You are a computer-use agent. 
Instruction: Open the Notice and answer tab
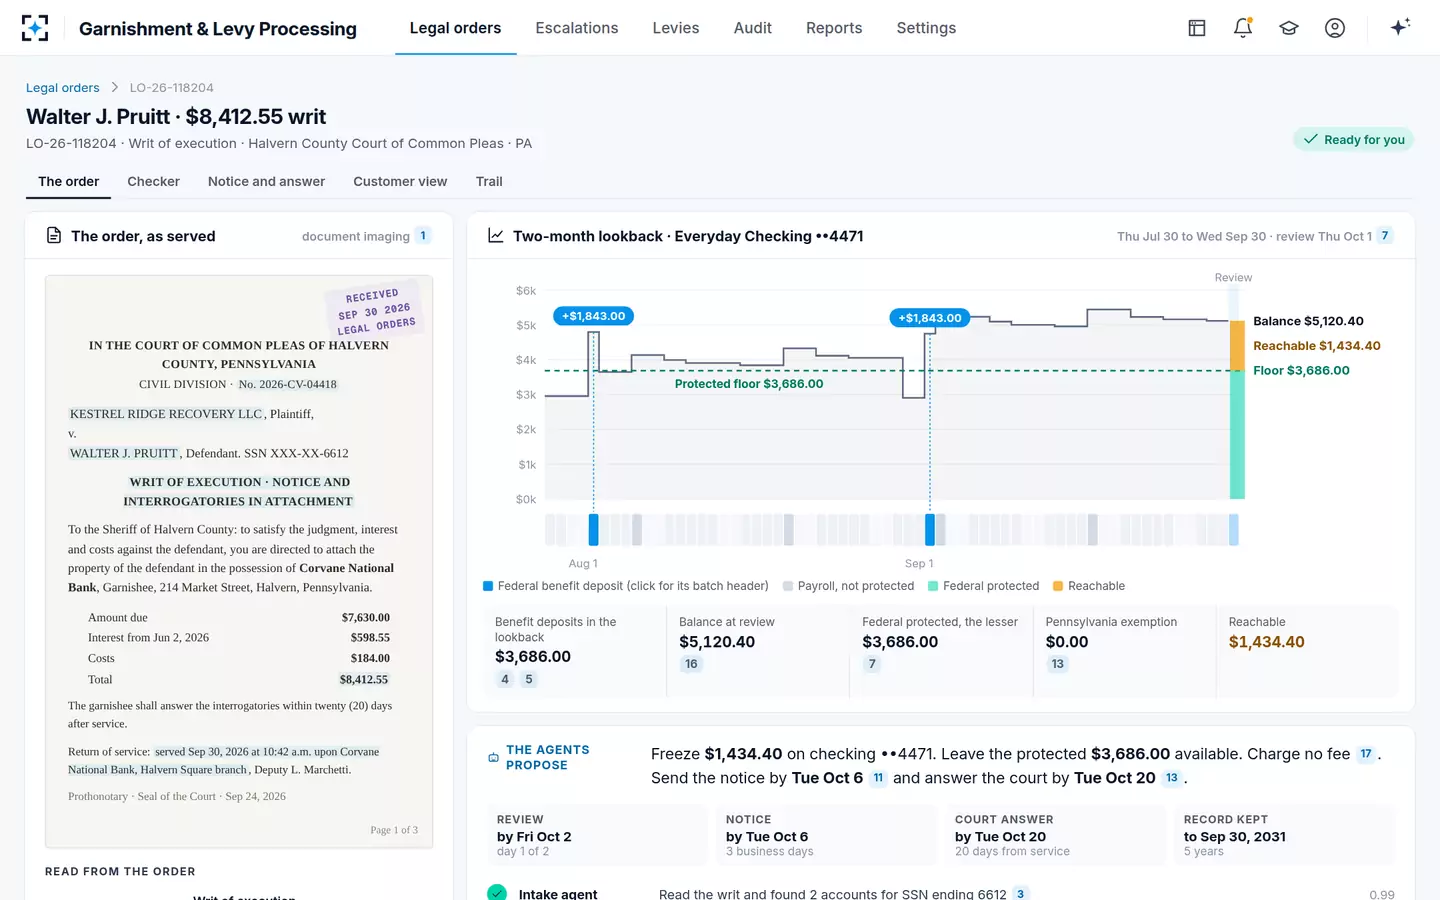pos(266,182)
